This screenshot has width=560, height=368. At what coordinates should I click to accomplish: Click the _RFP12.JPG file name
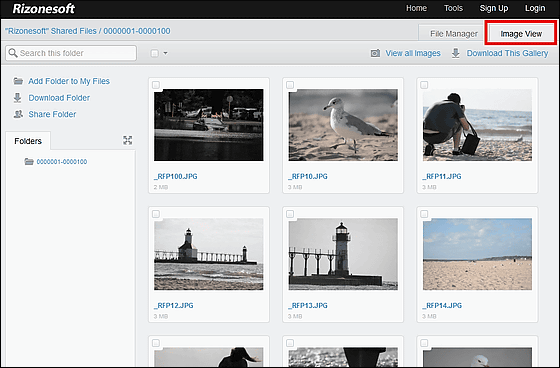point(174,305)
